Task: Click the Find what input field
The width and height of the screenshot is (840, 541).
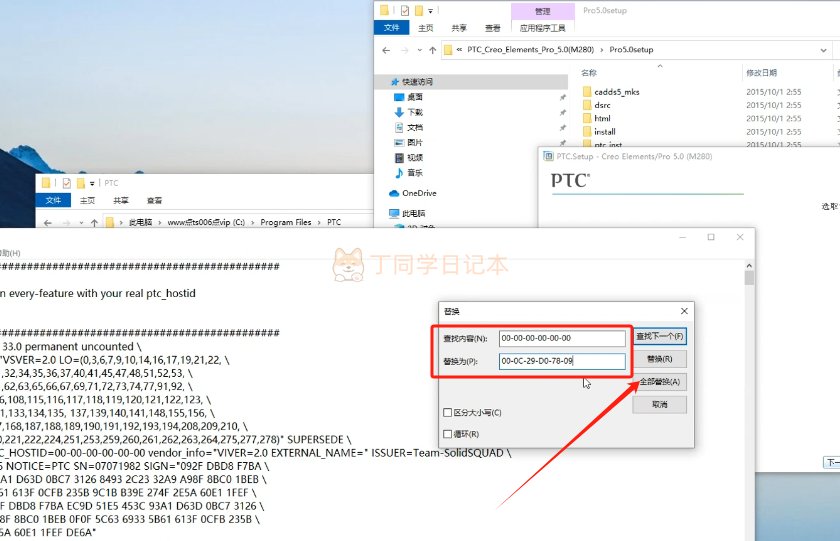Action: click(562, 338)
